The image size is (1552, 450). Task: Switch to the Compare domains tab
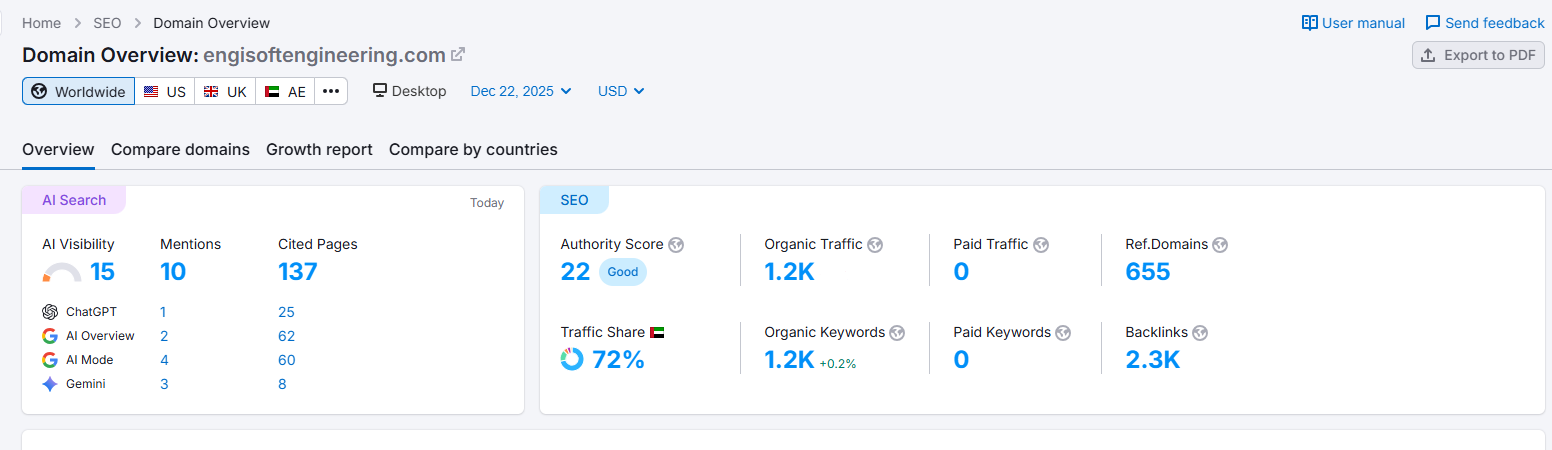180,150
